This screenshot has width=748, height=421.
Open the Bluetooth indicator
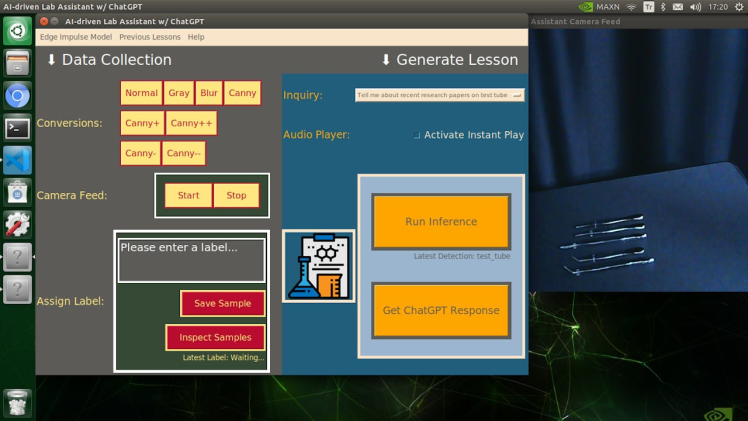point(663,7)
